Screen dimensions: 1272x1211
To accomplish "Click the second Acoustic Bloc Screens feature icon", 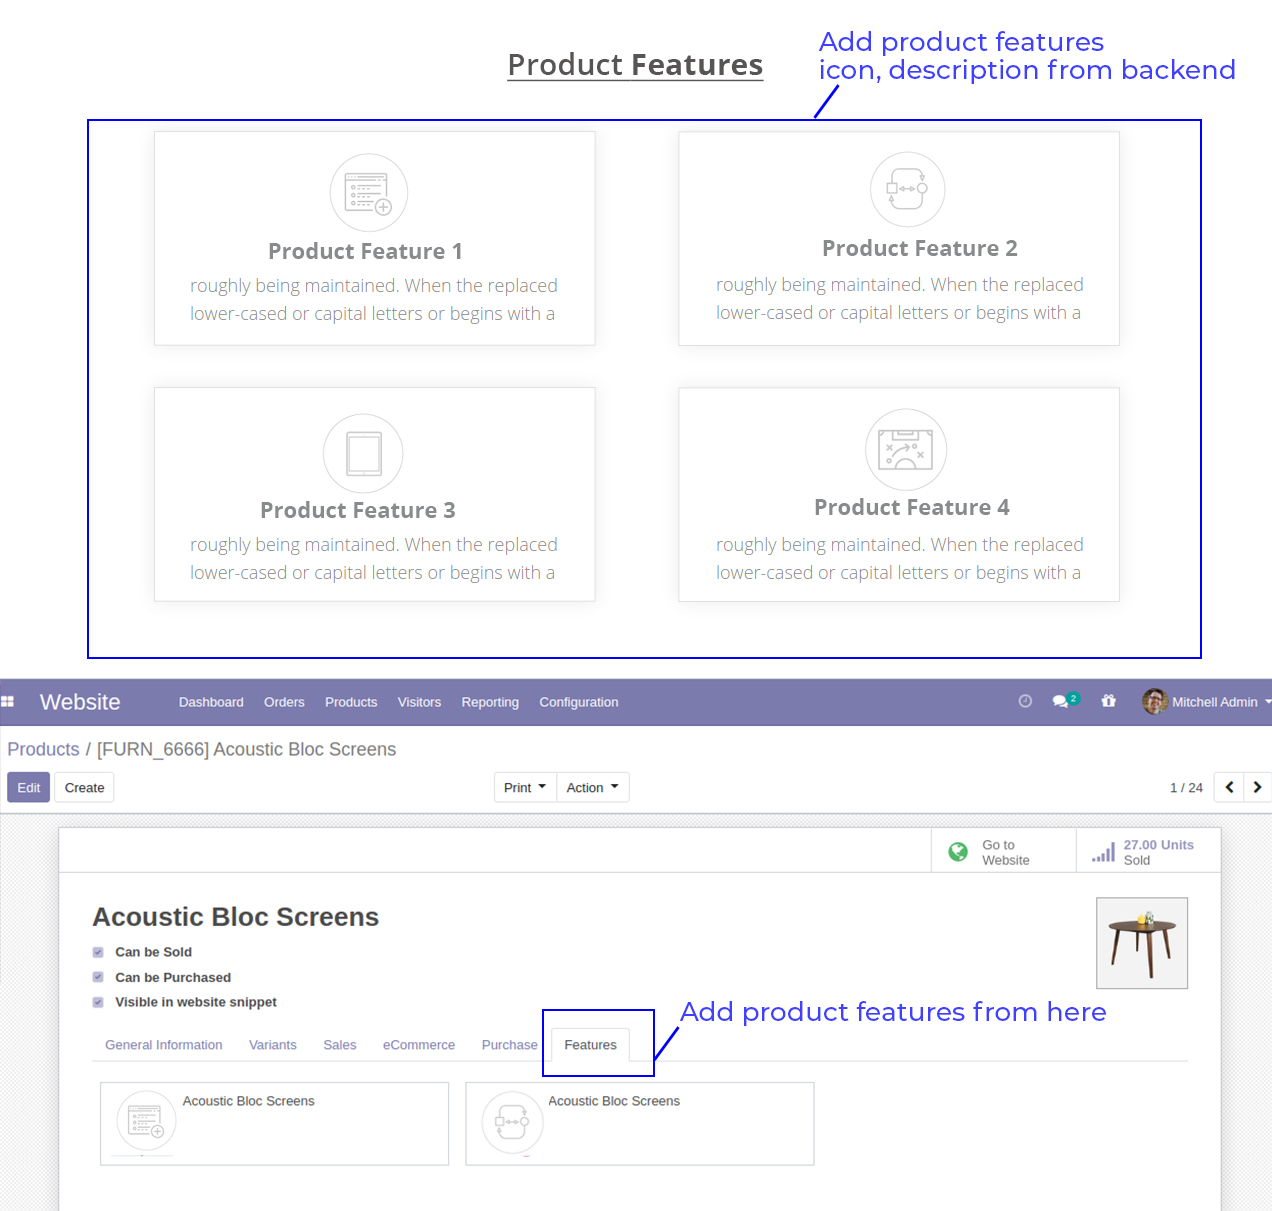I will click(512, 1122).
